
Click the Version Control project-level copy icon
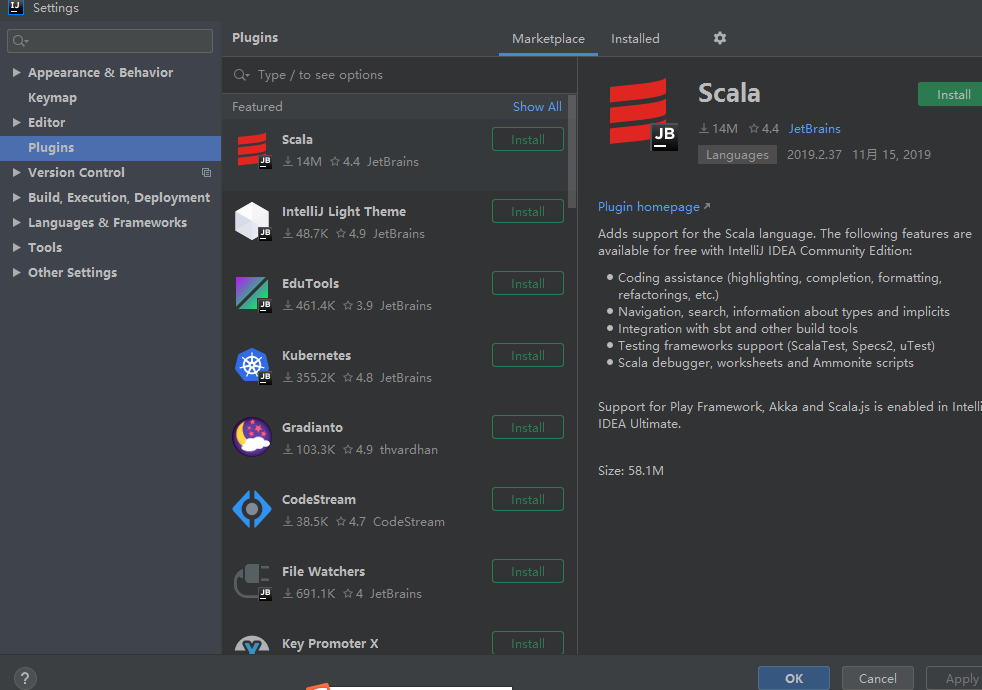coord(206,172)
